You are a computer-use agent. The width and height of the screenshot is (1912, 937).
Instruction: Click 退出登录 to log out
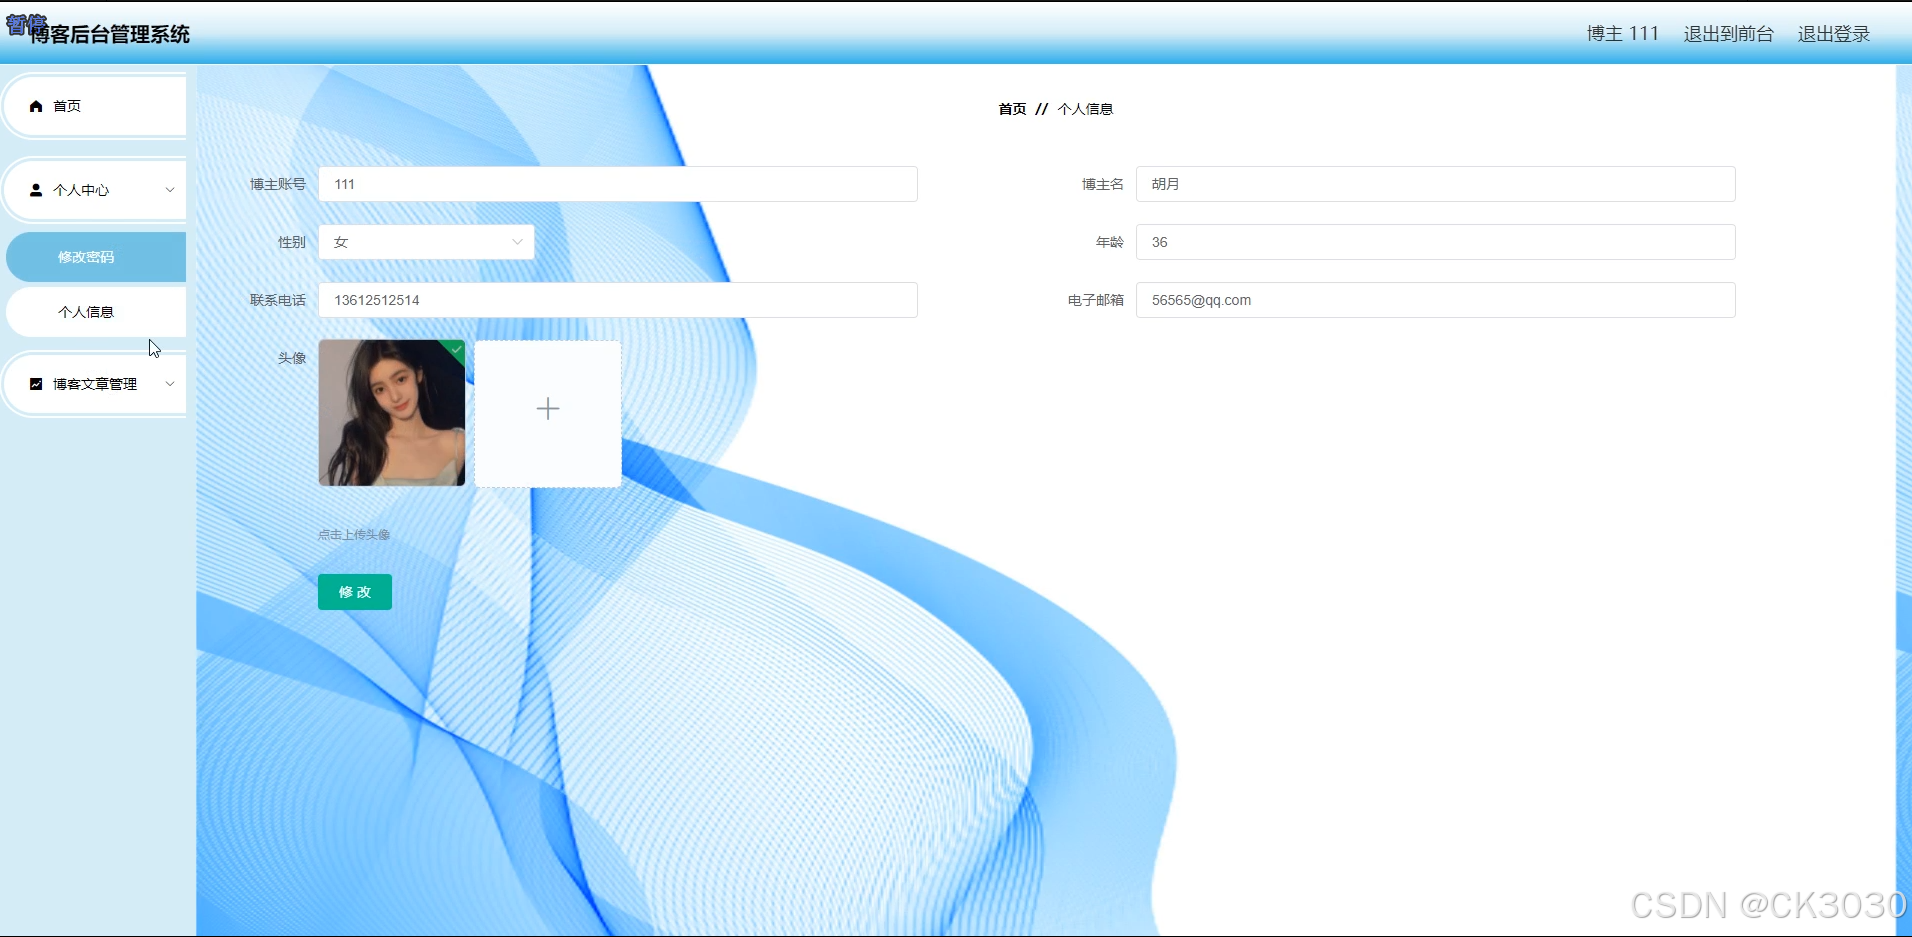tap(1833, 33)
